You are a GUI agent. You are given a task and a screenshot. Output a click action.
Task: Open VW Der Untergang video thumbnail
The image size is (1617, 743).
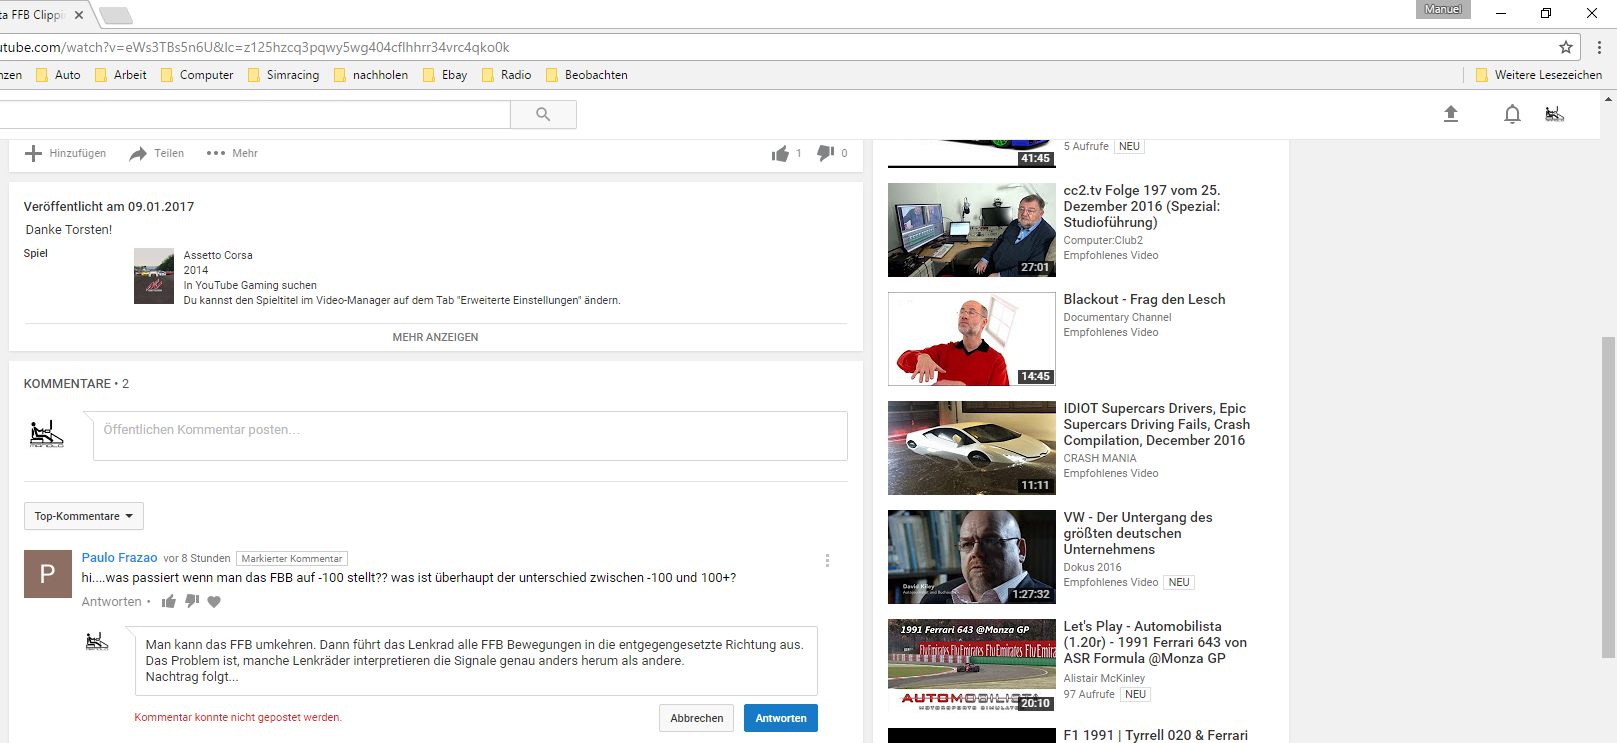point(972,557)
